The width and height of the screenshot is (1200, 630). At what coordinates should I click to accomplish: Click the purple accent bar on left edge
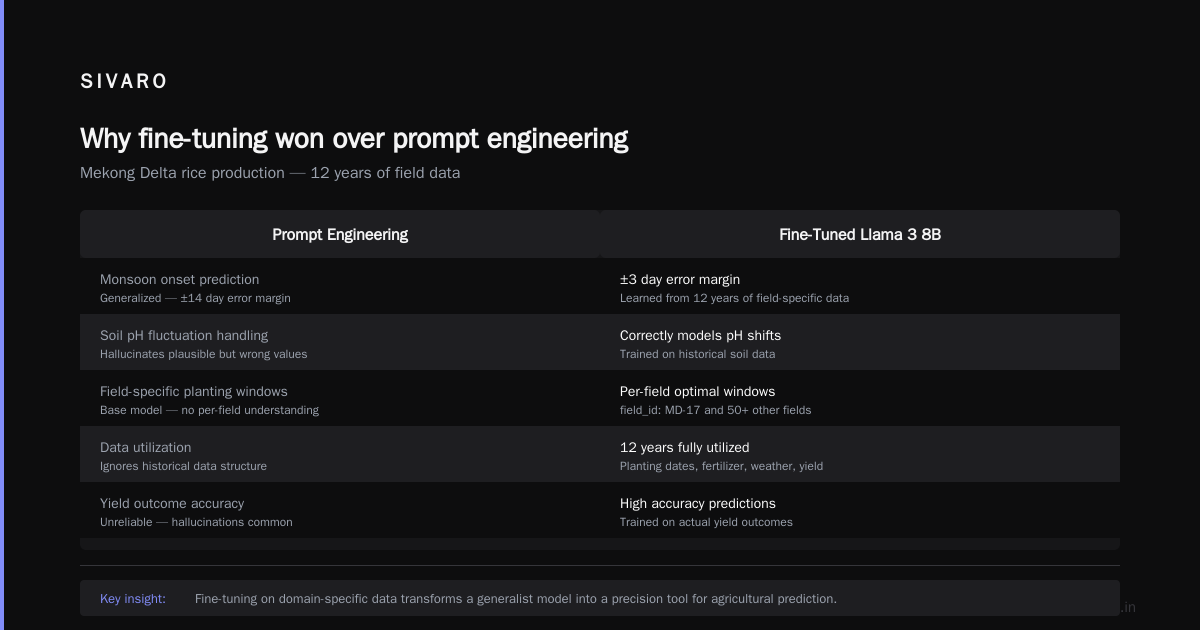pos(2,315)
